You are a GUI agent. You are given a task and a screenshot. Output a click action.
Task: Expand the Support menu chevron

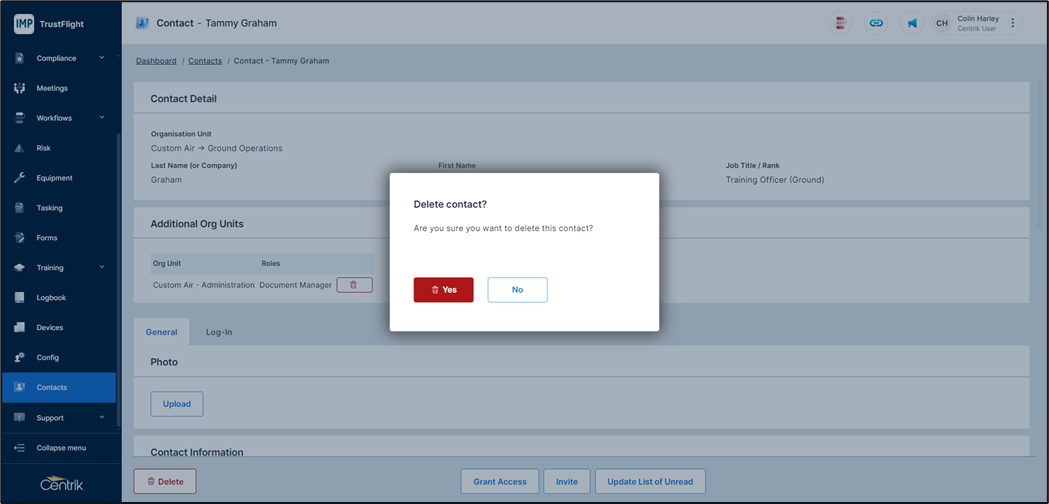point(102,418)
